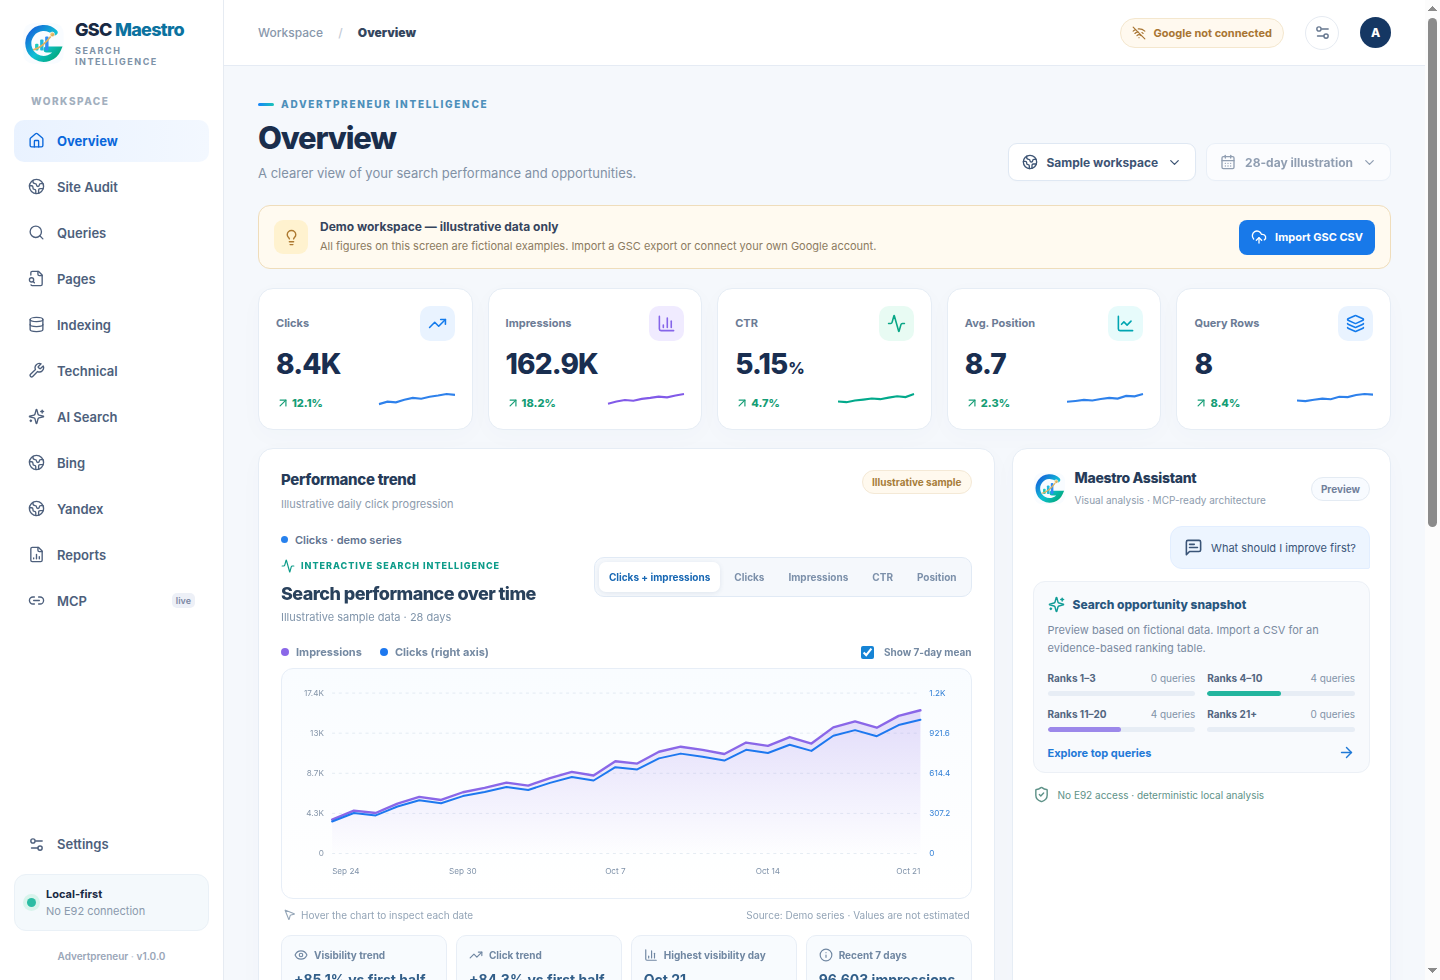The image size is (1440, 980).
Task: Open the Overview sidebar item
Action: pyautogui.click(x=111, y=141)
